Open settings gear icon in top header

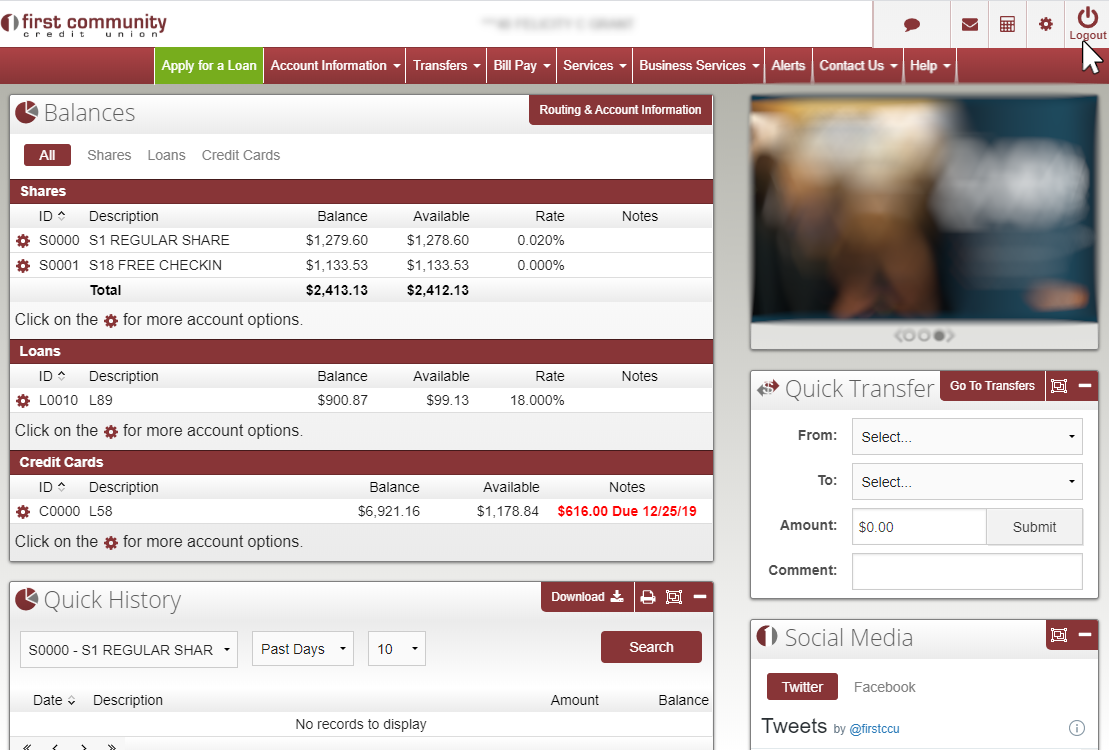[x=1045, y=25]
